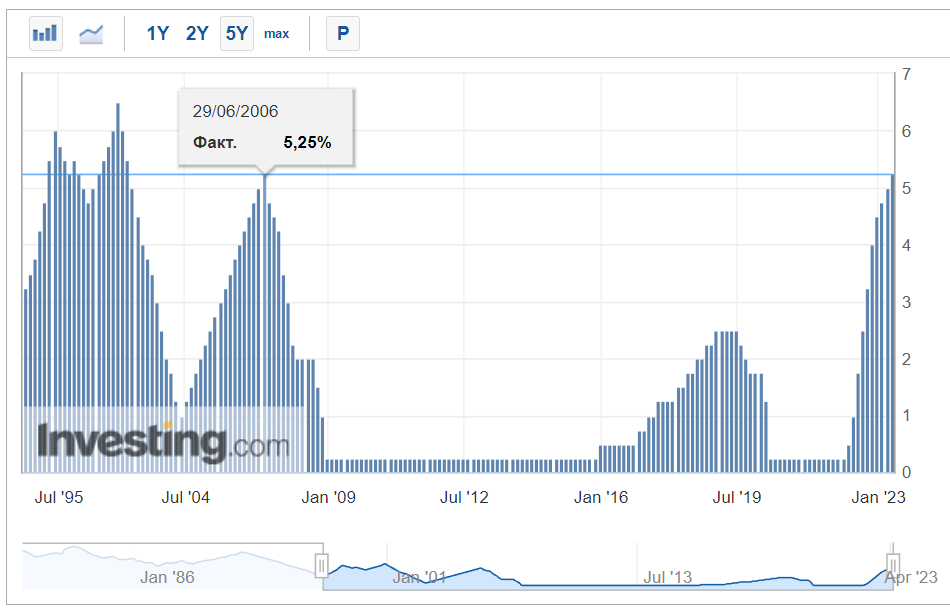Click the P button in toolbar
950x612 pixels.
343,33
